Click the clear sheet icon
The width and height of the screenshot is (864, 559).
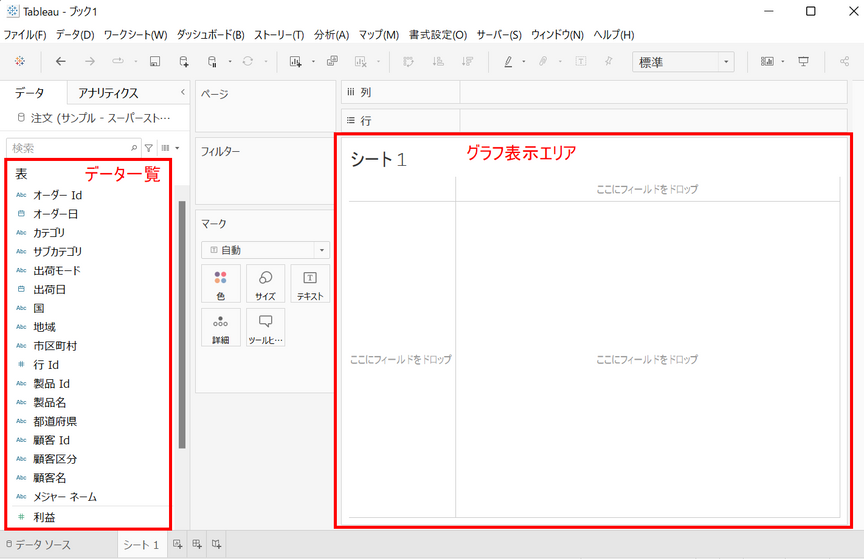click(x=361, y=61)
